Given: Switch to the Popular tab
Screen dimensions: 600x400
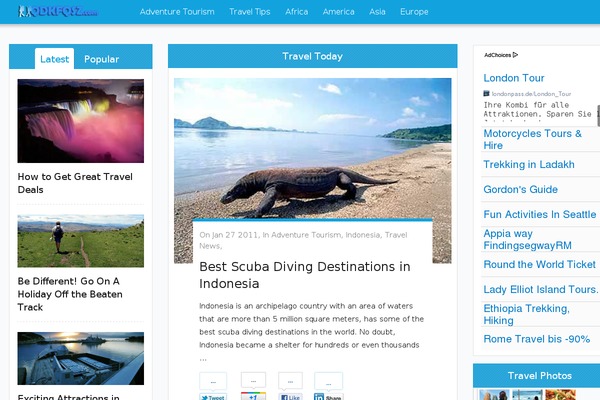Looking at the screenshot, I should pyautogui.click(x=101, y=59).
